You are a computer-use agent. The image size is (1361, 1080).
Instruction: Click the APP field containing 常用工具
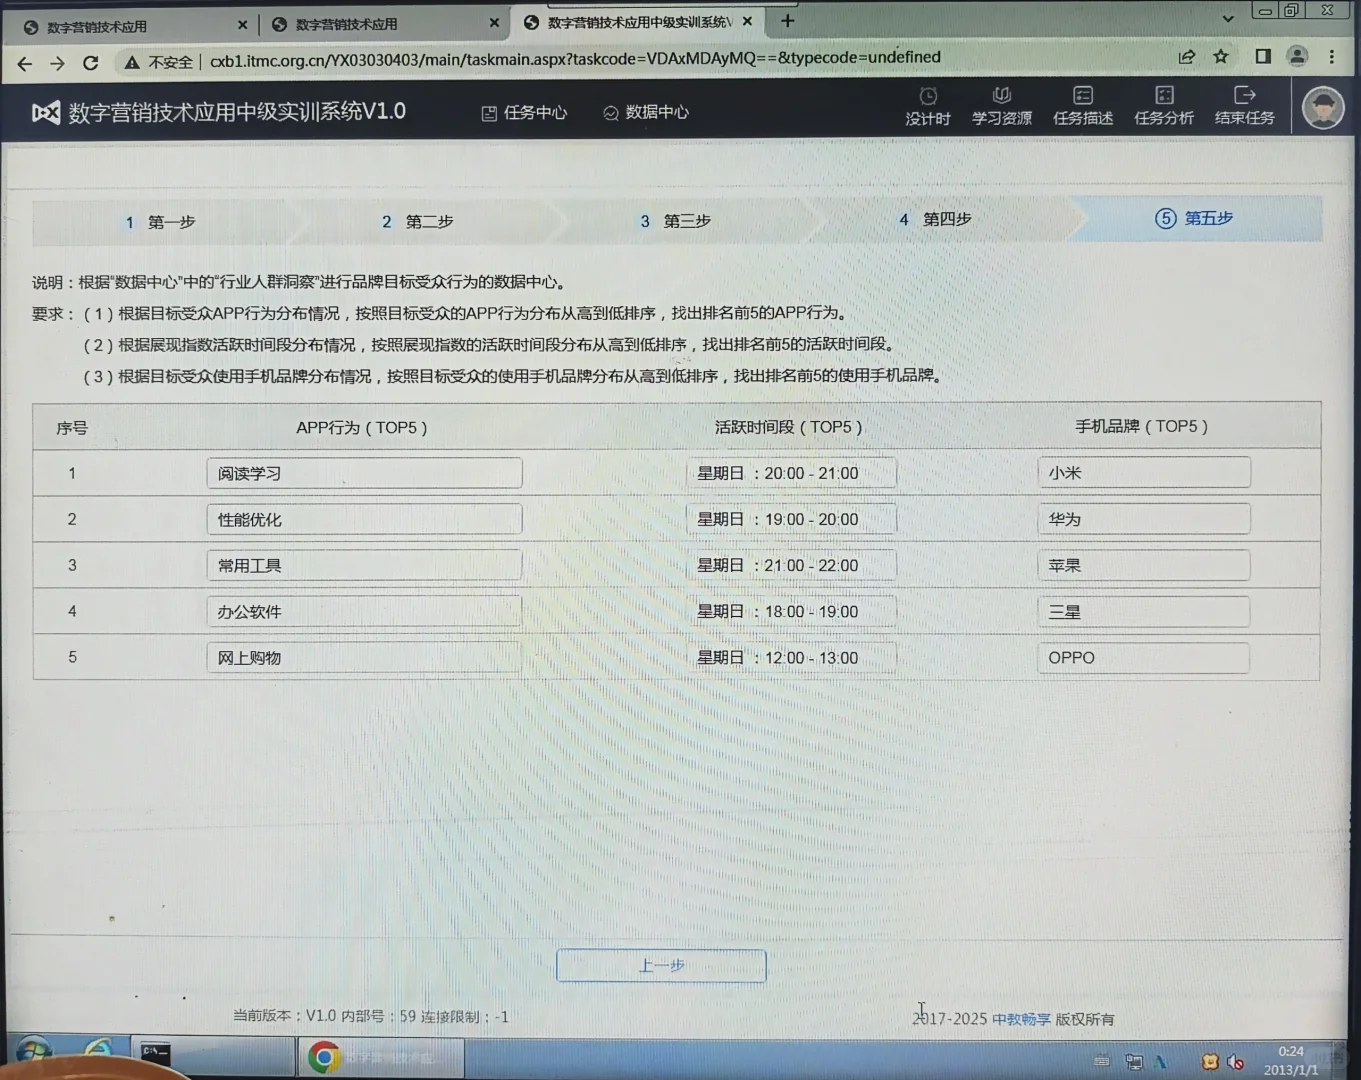point(364,565)
